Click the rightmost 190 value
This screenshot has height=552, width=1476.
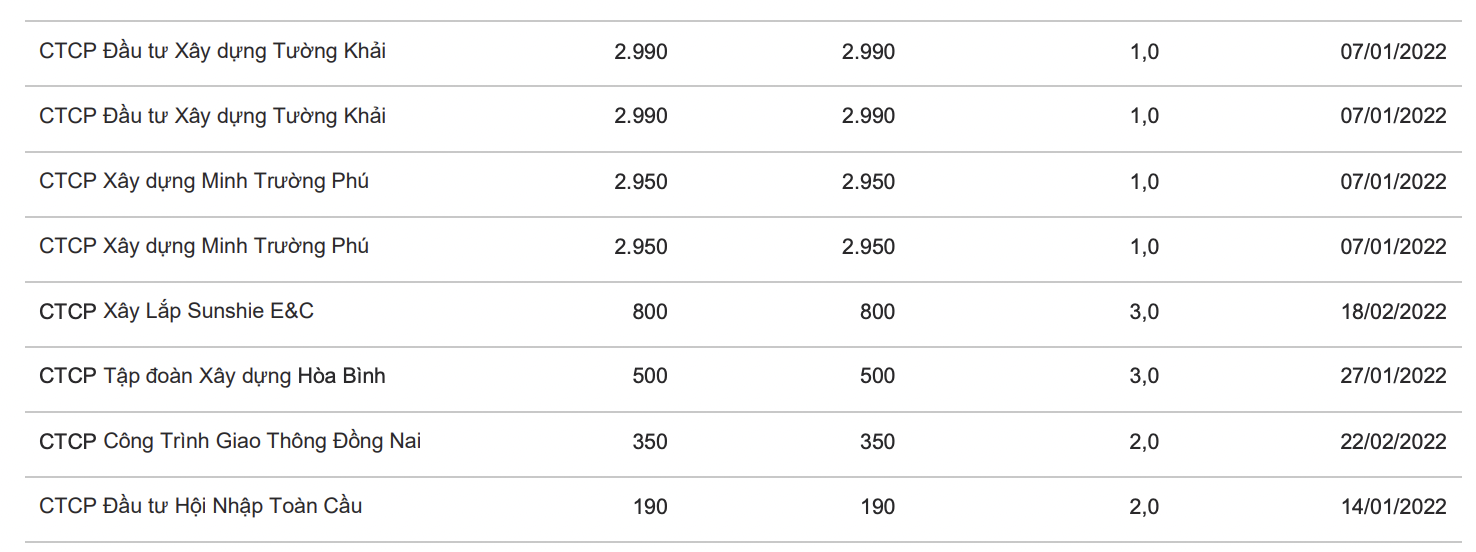click(877, 507)
